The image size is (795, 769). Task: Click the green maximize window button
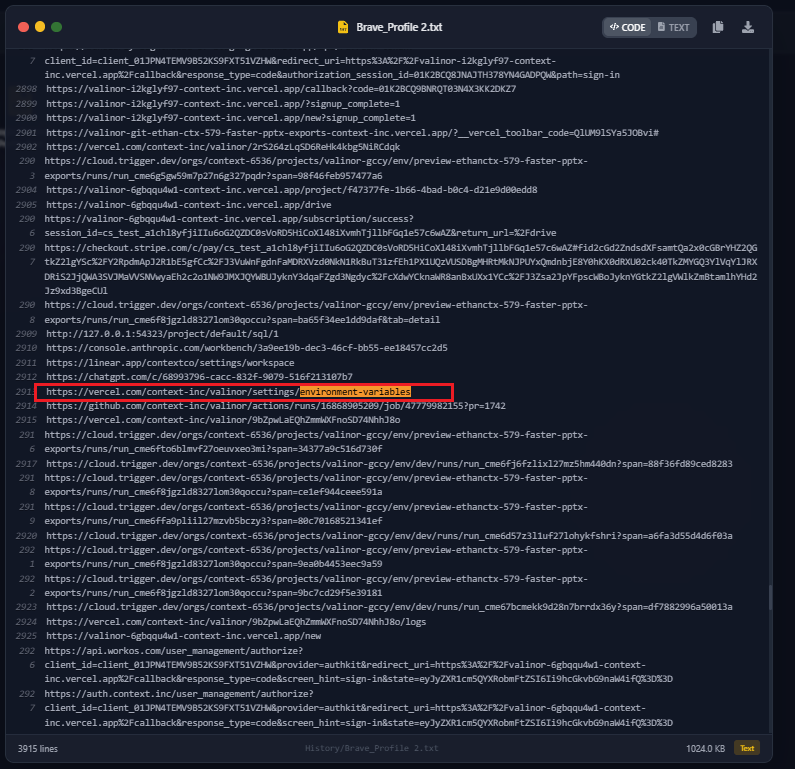point(57,27)
